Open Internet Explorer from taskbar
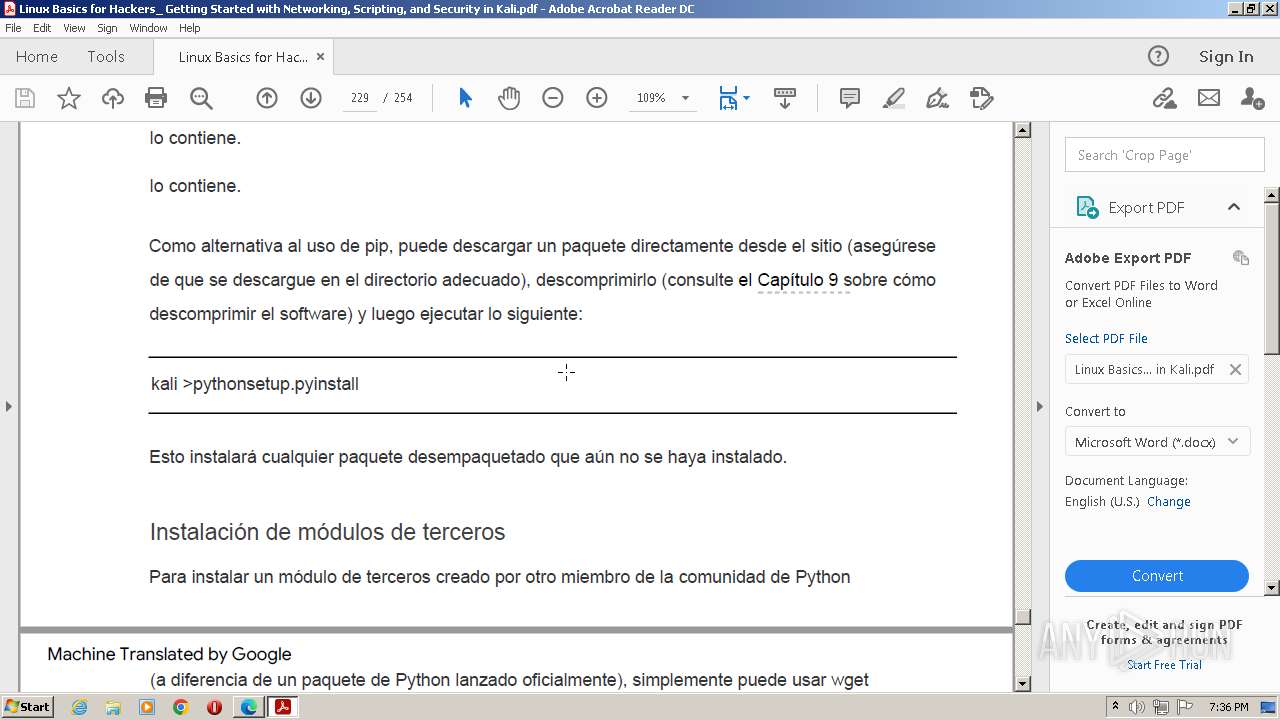1280x720 pixels. (x=79, y=707)
